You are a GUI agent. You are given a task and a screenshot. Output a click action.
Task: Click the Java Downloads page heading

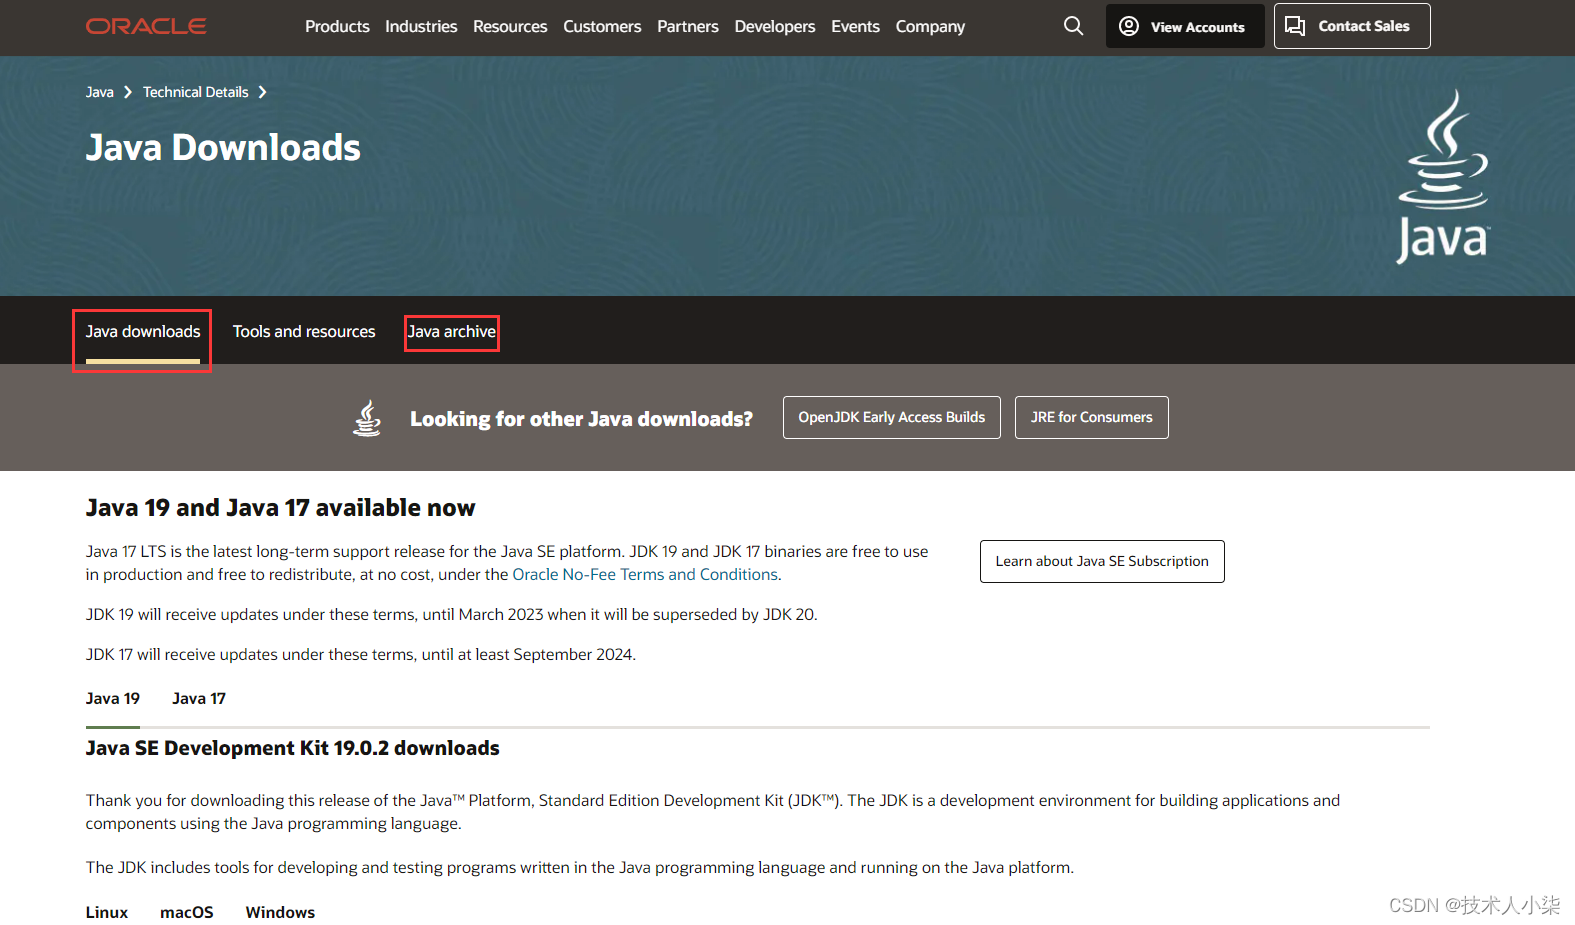[223, 147]
